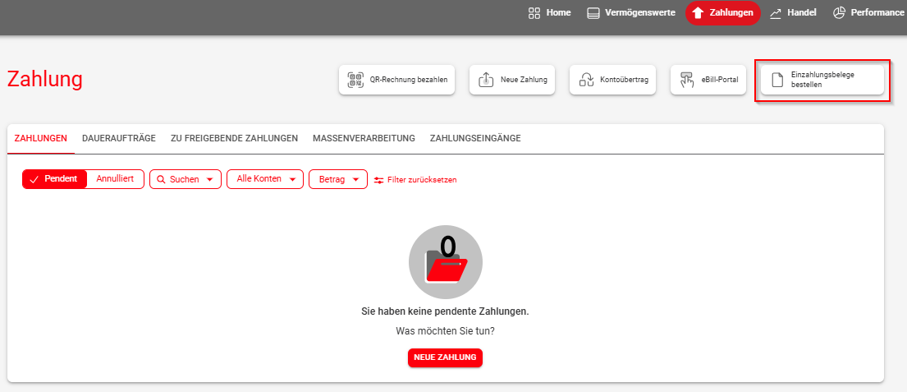Click the Suchen magnifier icon

click(x=161, y=180)
